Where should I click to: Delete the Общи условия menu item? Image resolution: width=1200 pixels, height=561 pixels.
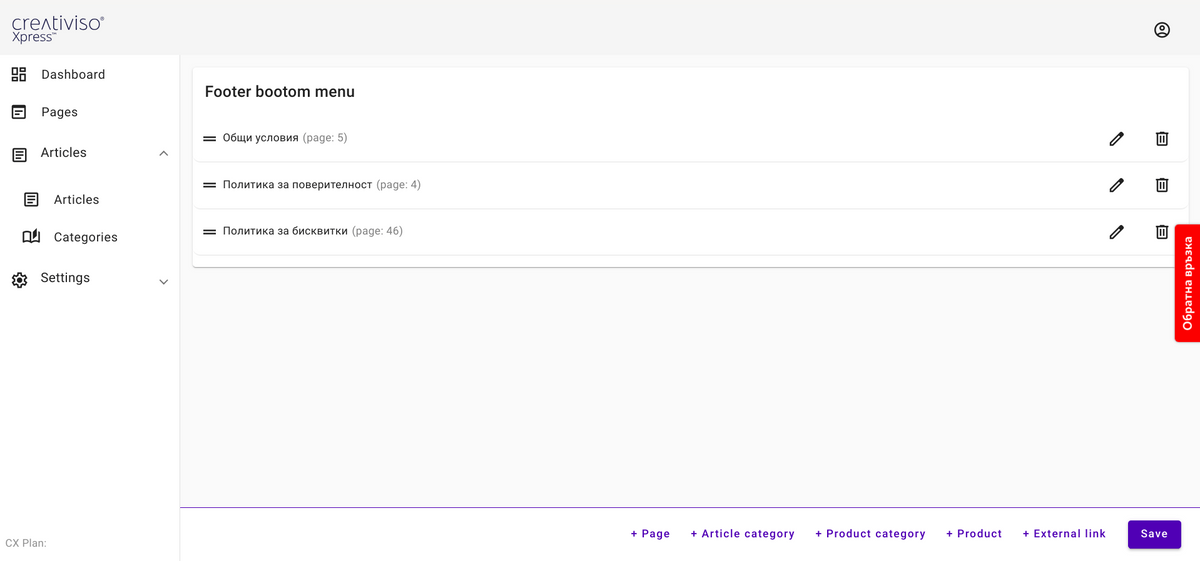coord(1161,139)
